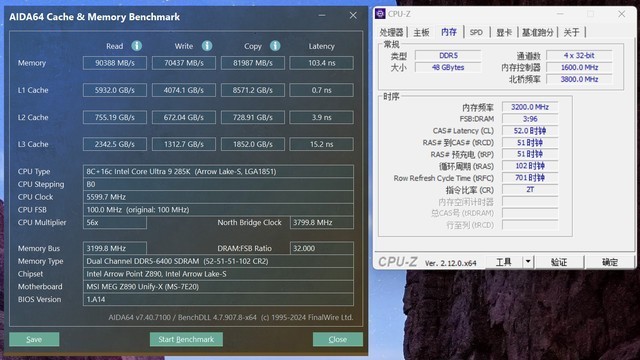Click the 指令比率 (CR) value 2T in CPU-Z

(530, 189)
